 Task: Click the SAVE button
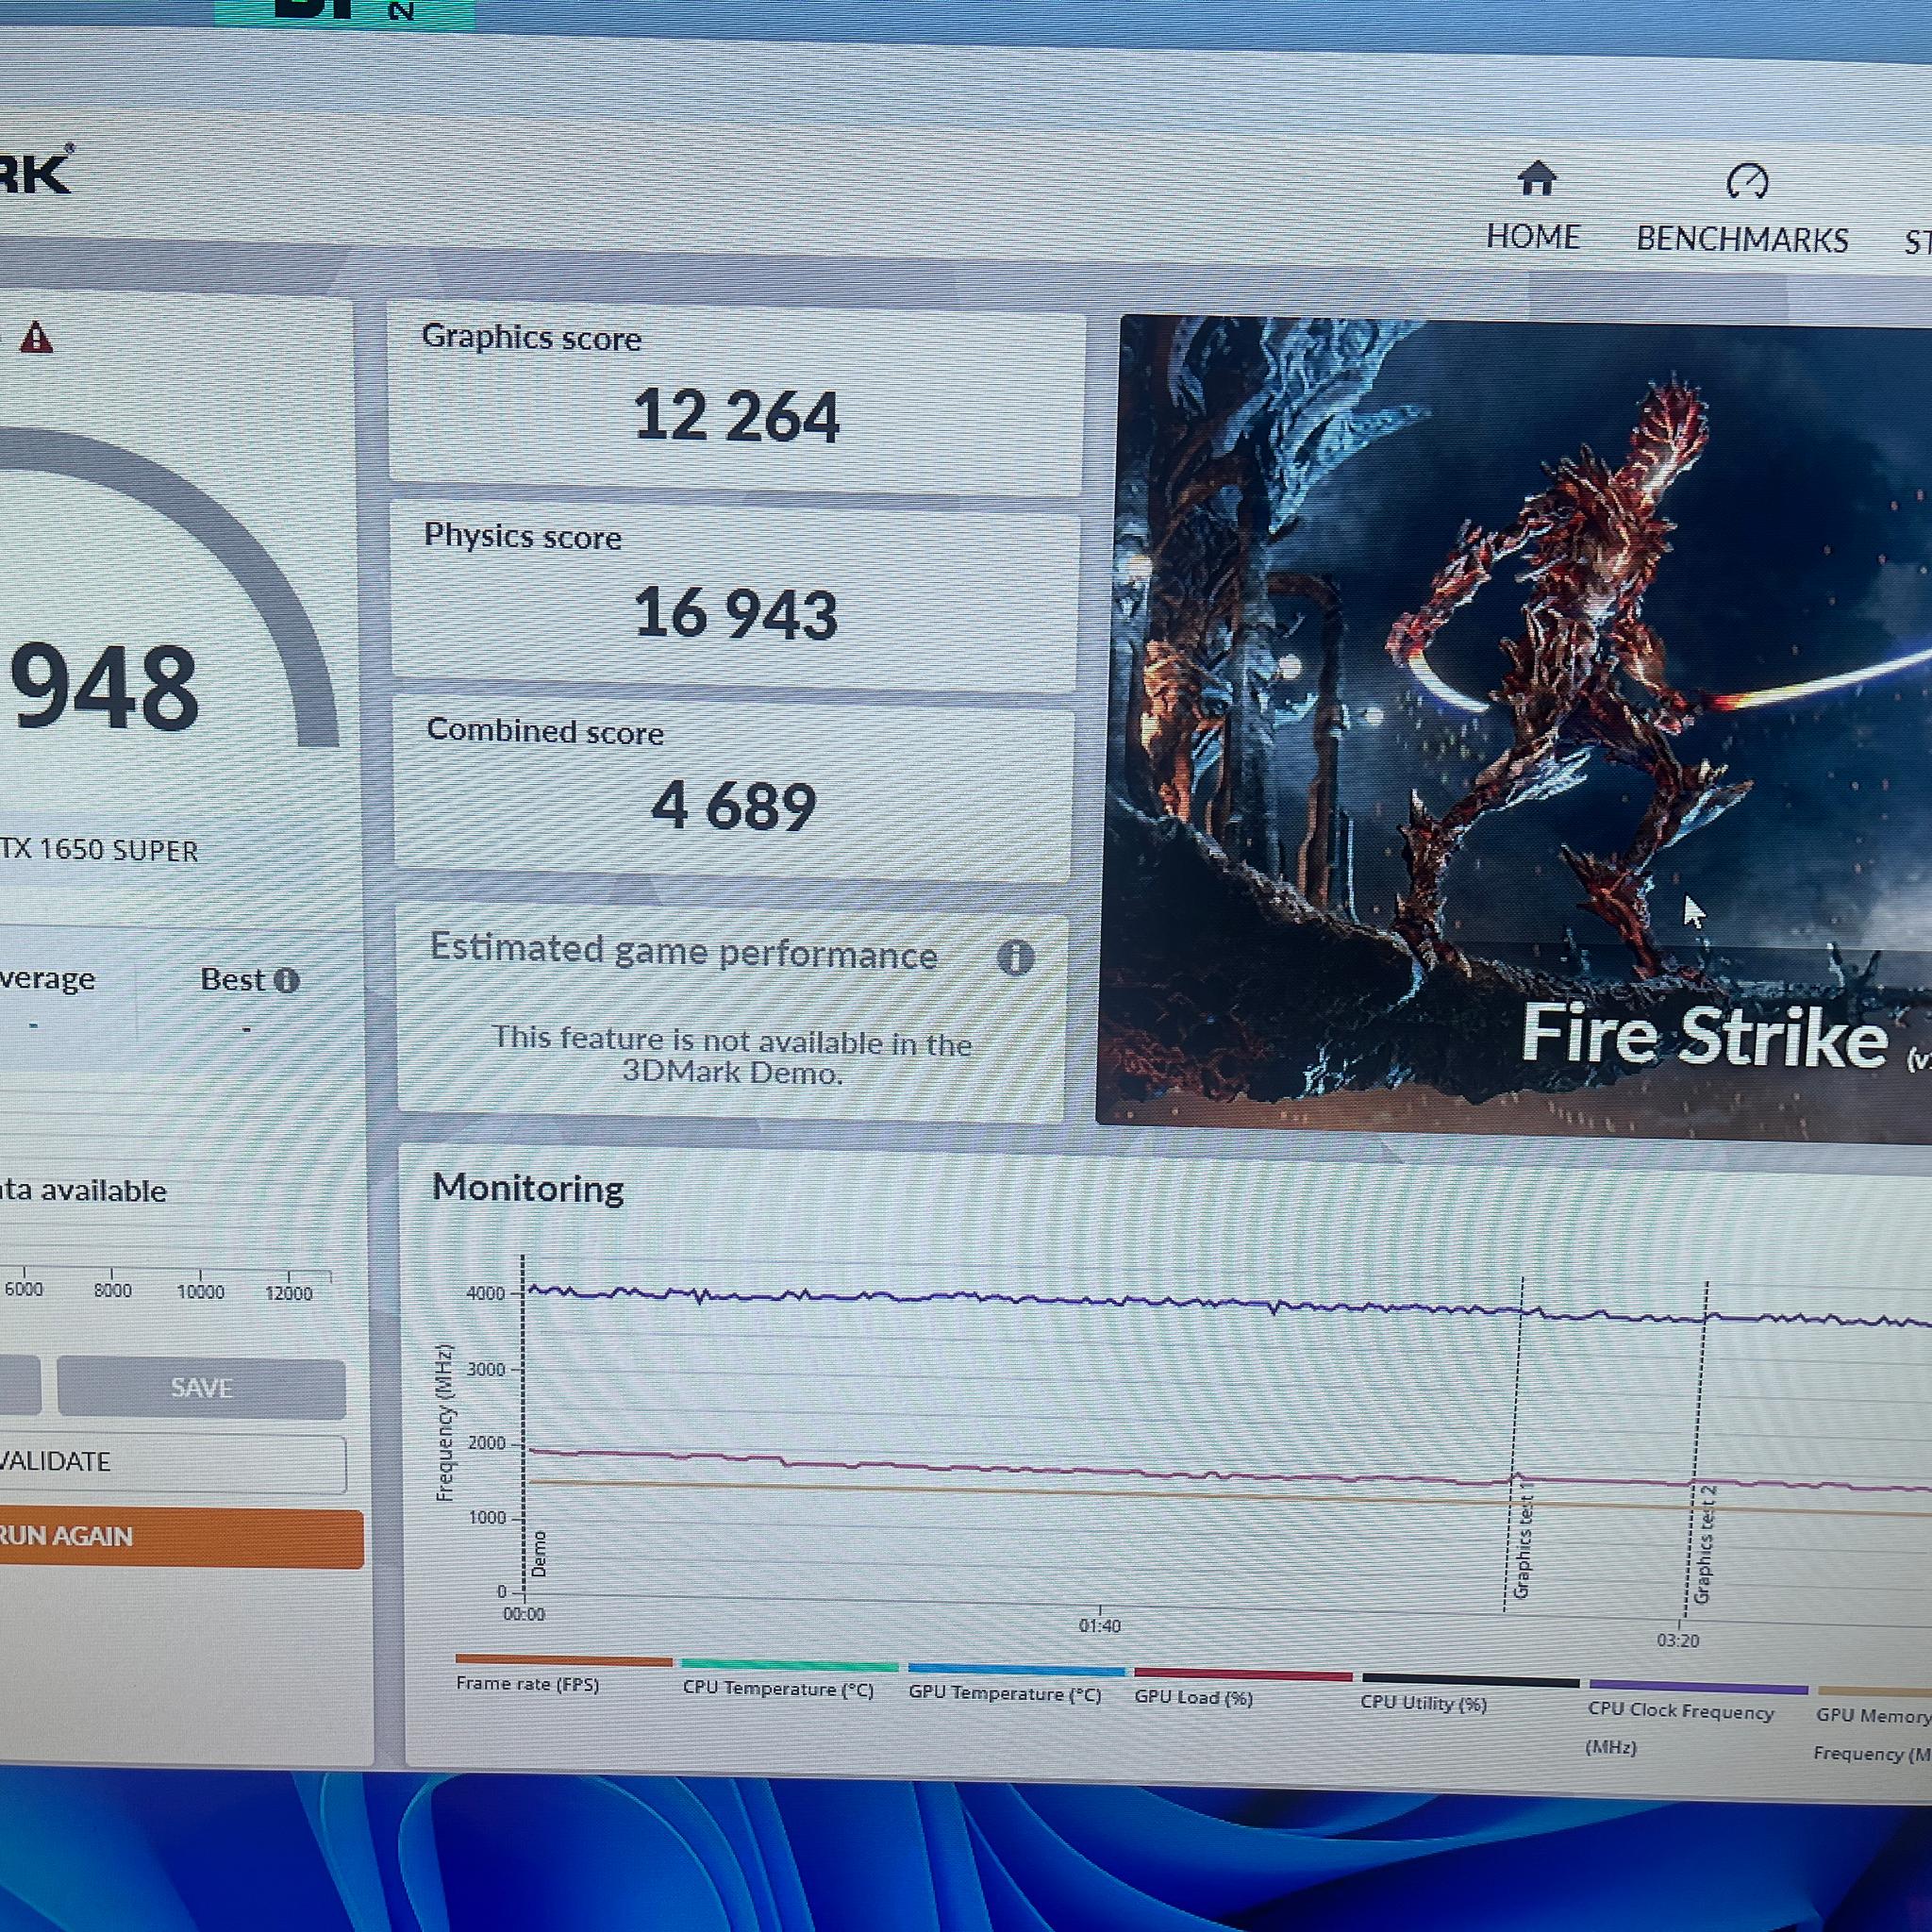201,1387
